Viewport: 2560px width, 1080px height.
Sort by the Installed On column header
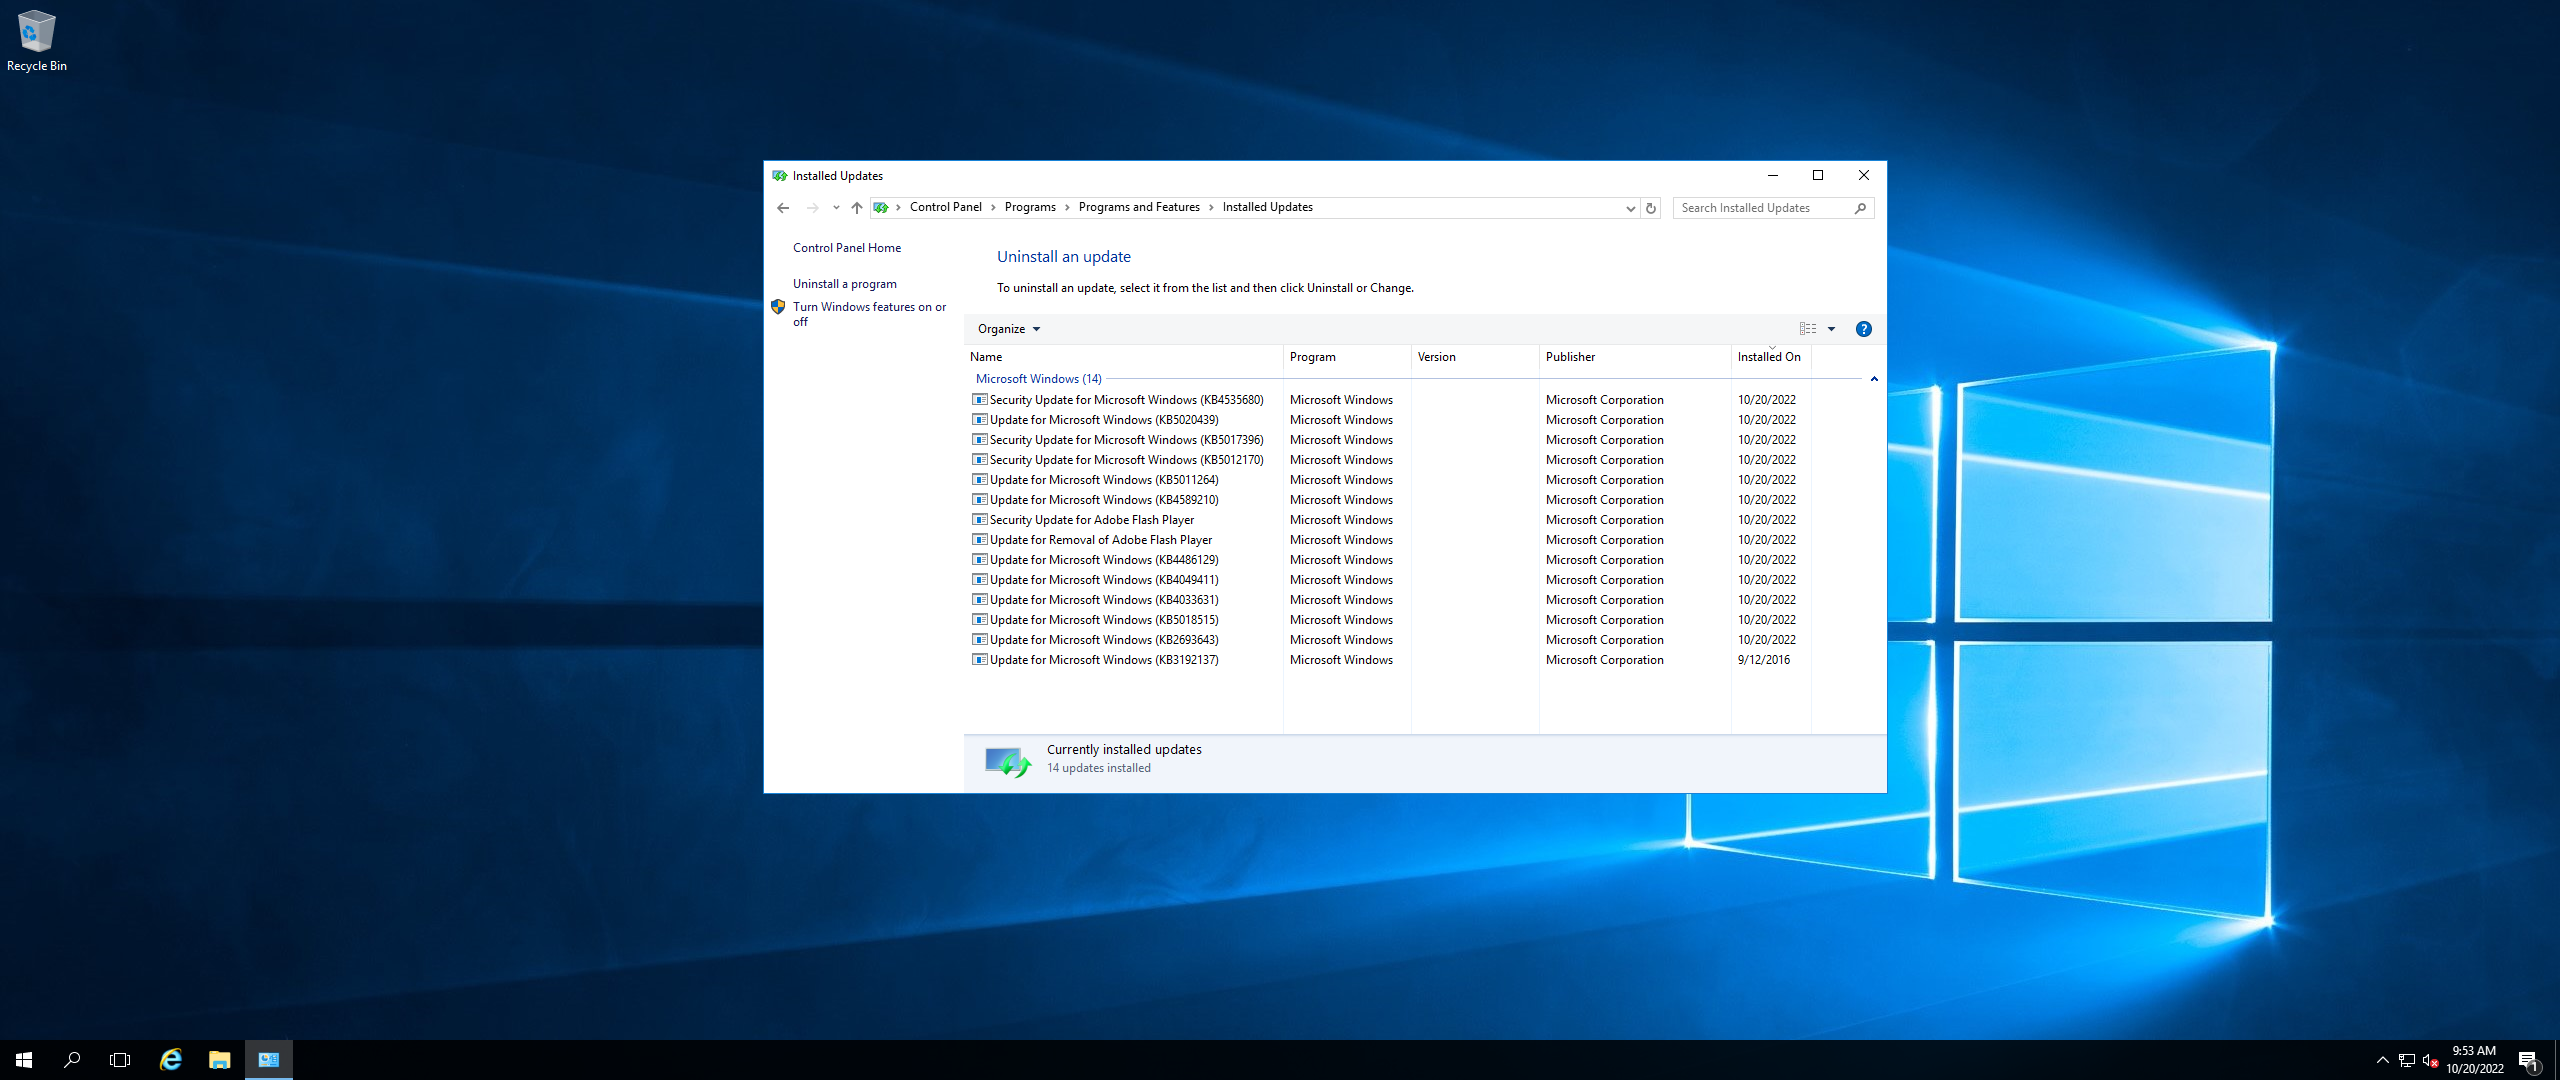1771,357
